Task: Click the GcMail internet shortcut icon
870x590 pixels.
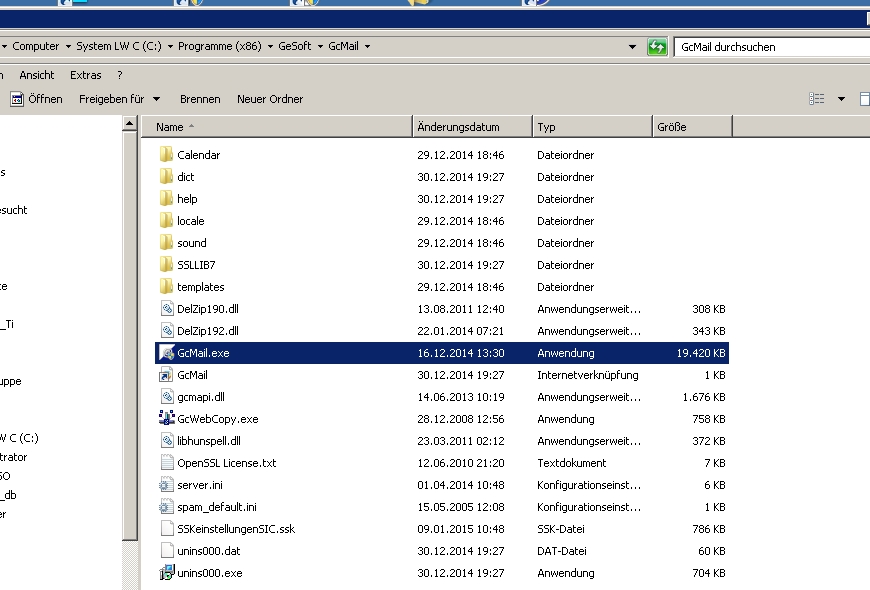Action: [166, 375]
